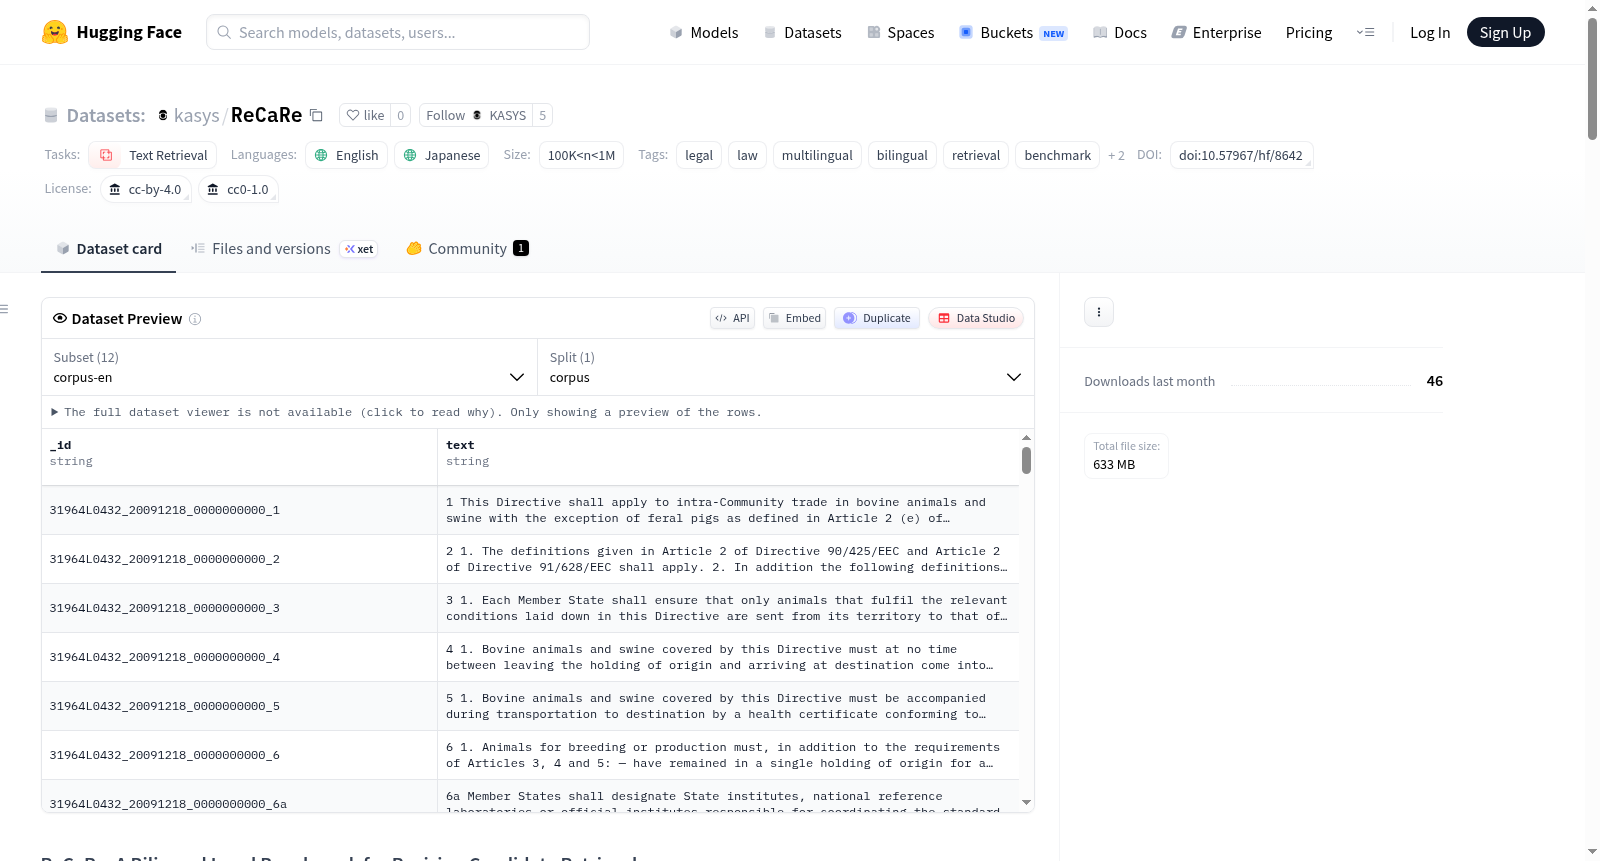The image size is (1600, 861).
Task: Click the license icon in the cc0-1.0 tag
Action: [x=213, y=189]
